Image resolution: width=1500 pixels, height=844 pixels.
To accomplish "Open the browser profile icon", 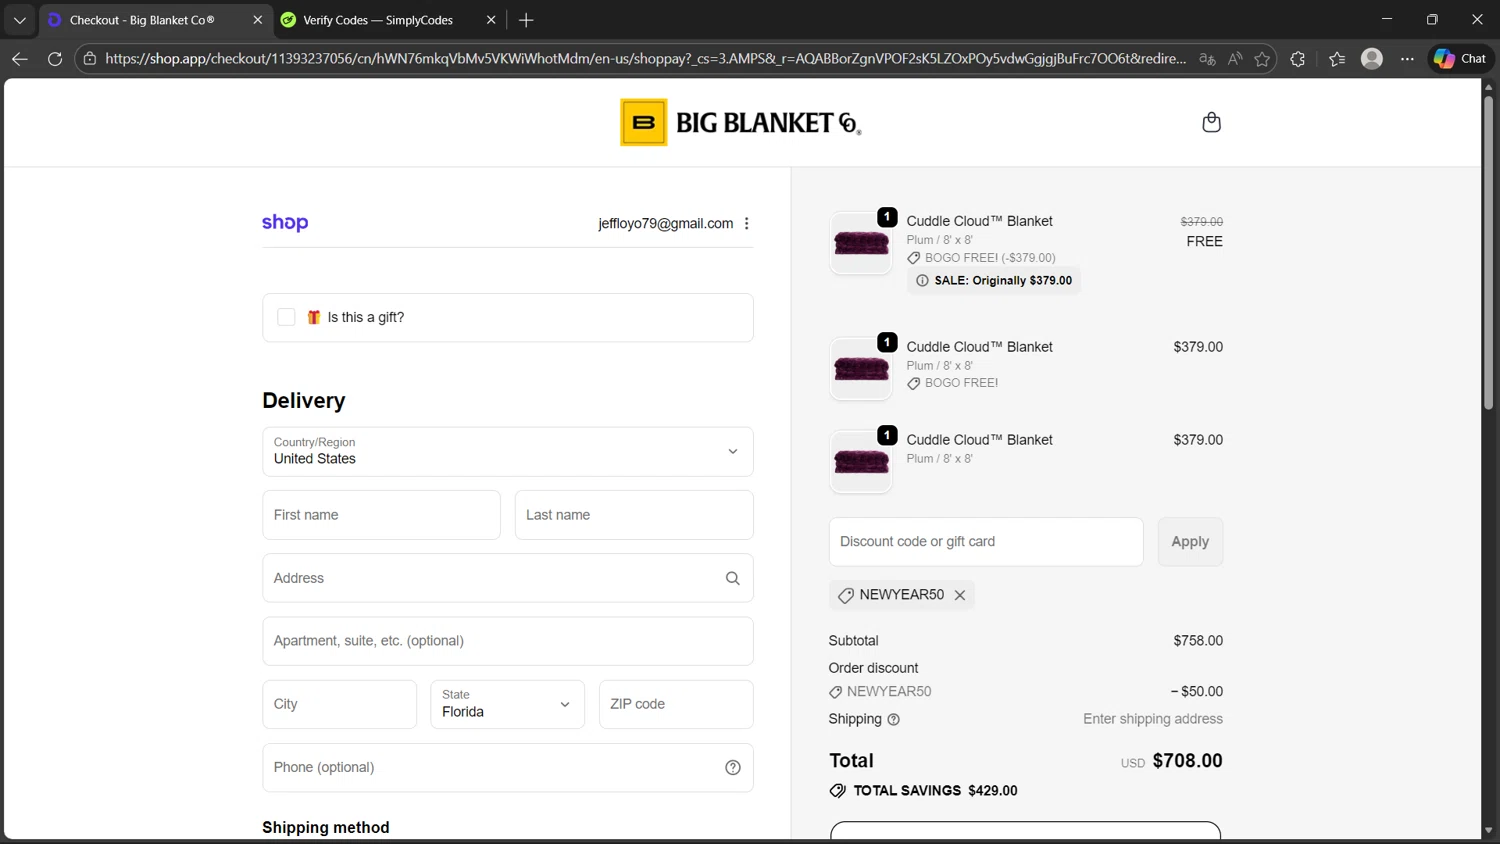I will [1372, 59].
